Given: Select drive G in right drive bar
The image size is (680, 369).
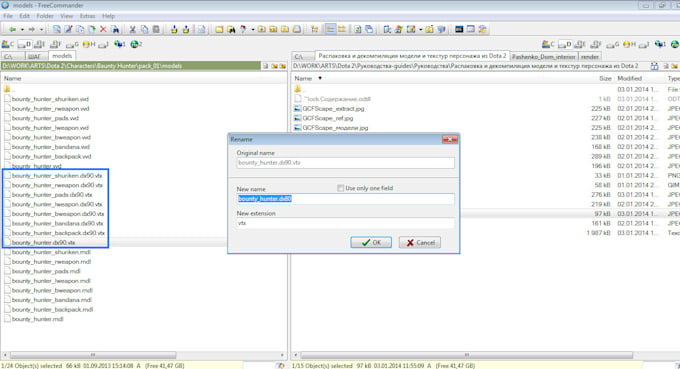Looking at the screenshot, I should point(612,44).
